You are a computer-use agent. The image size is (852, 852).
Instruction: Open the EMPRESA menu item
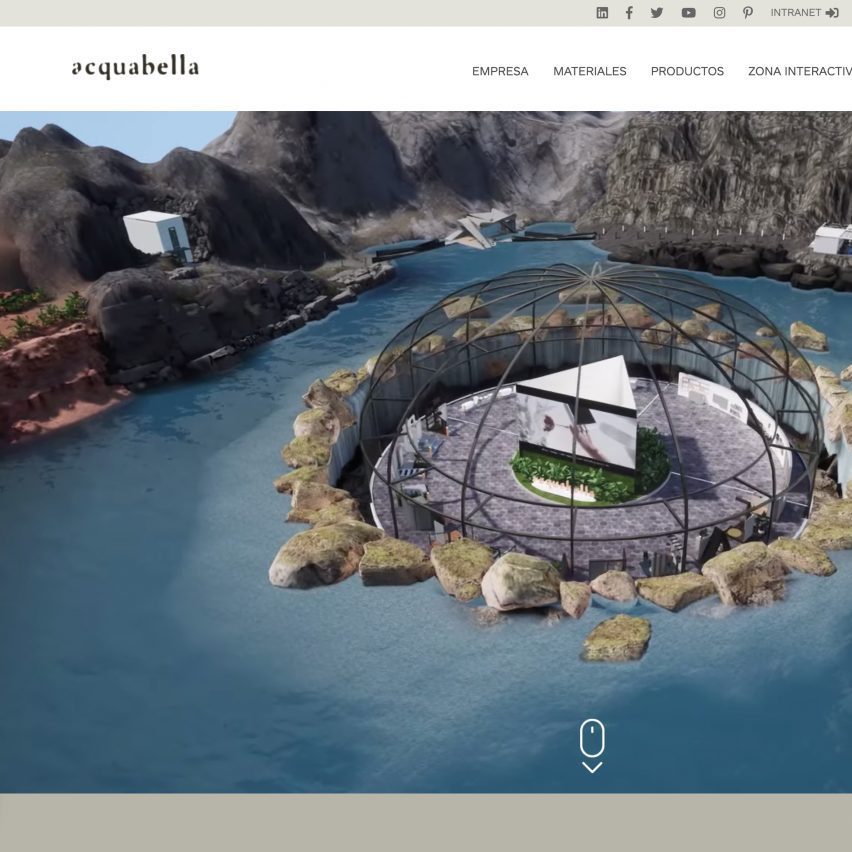click(x=500, y=71)
